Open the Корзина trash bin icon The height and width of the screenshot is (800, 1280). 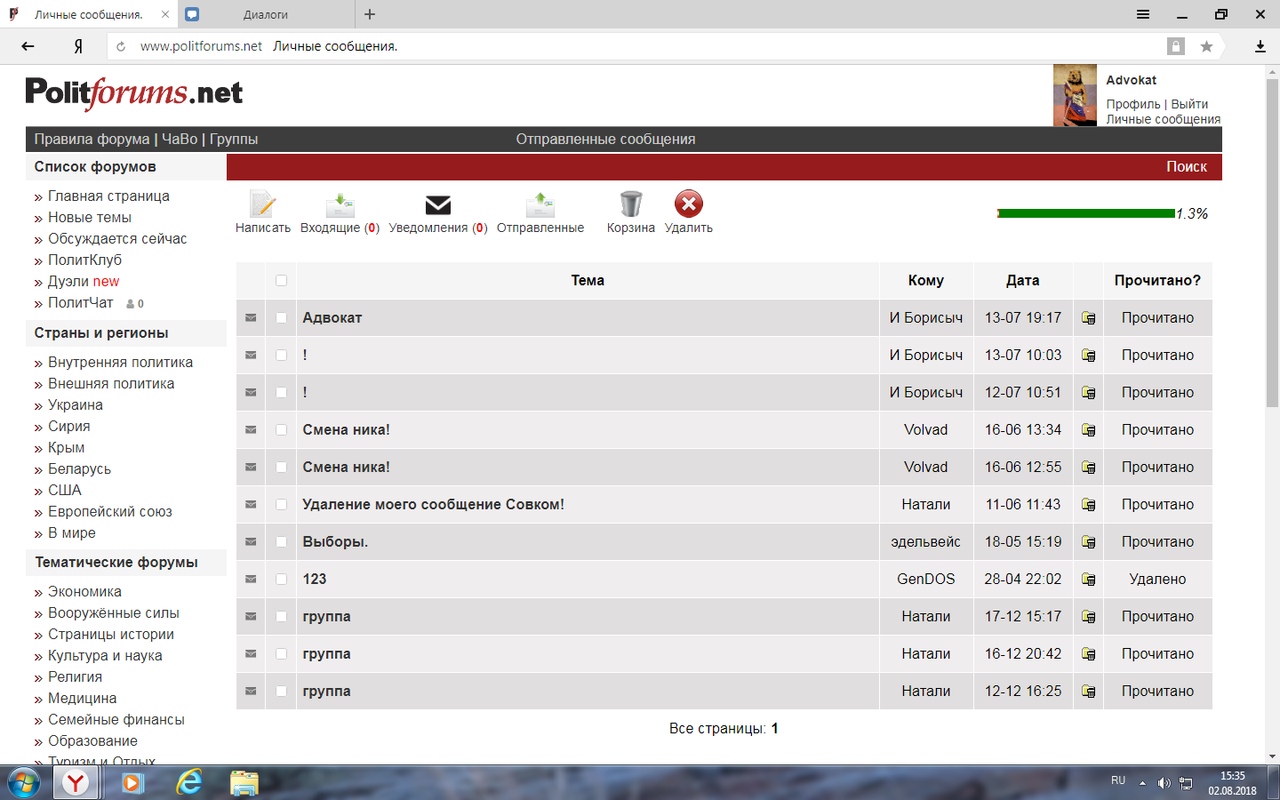point(631,205)
